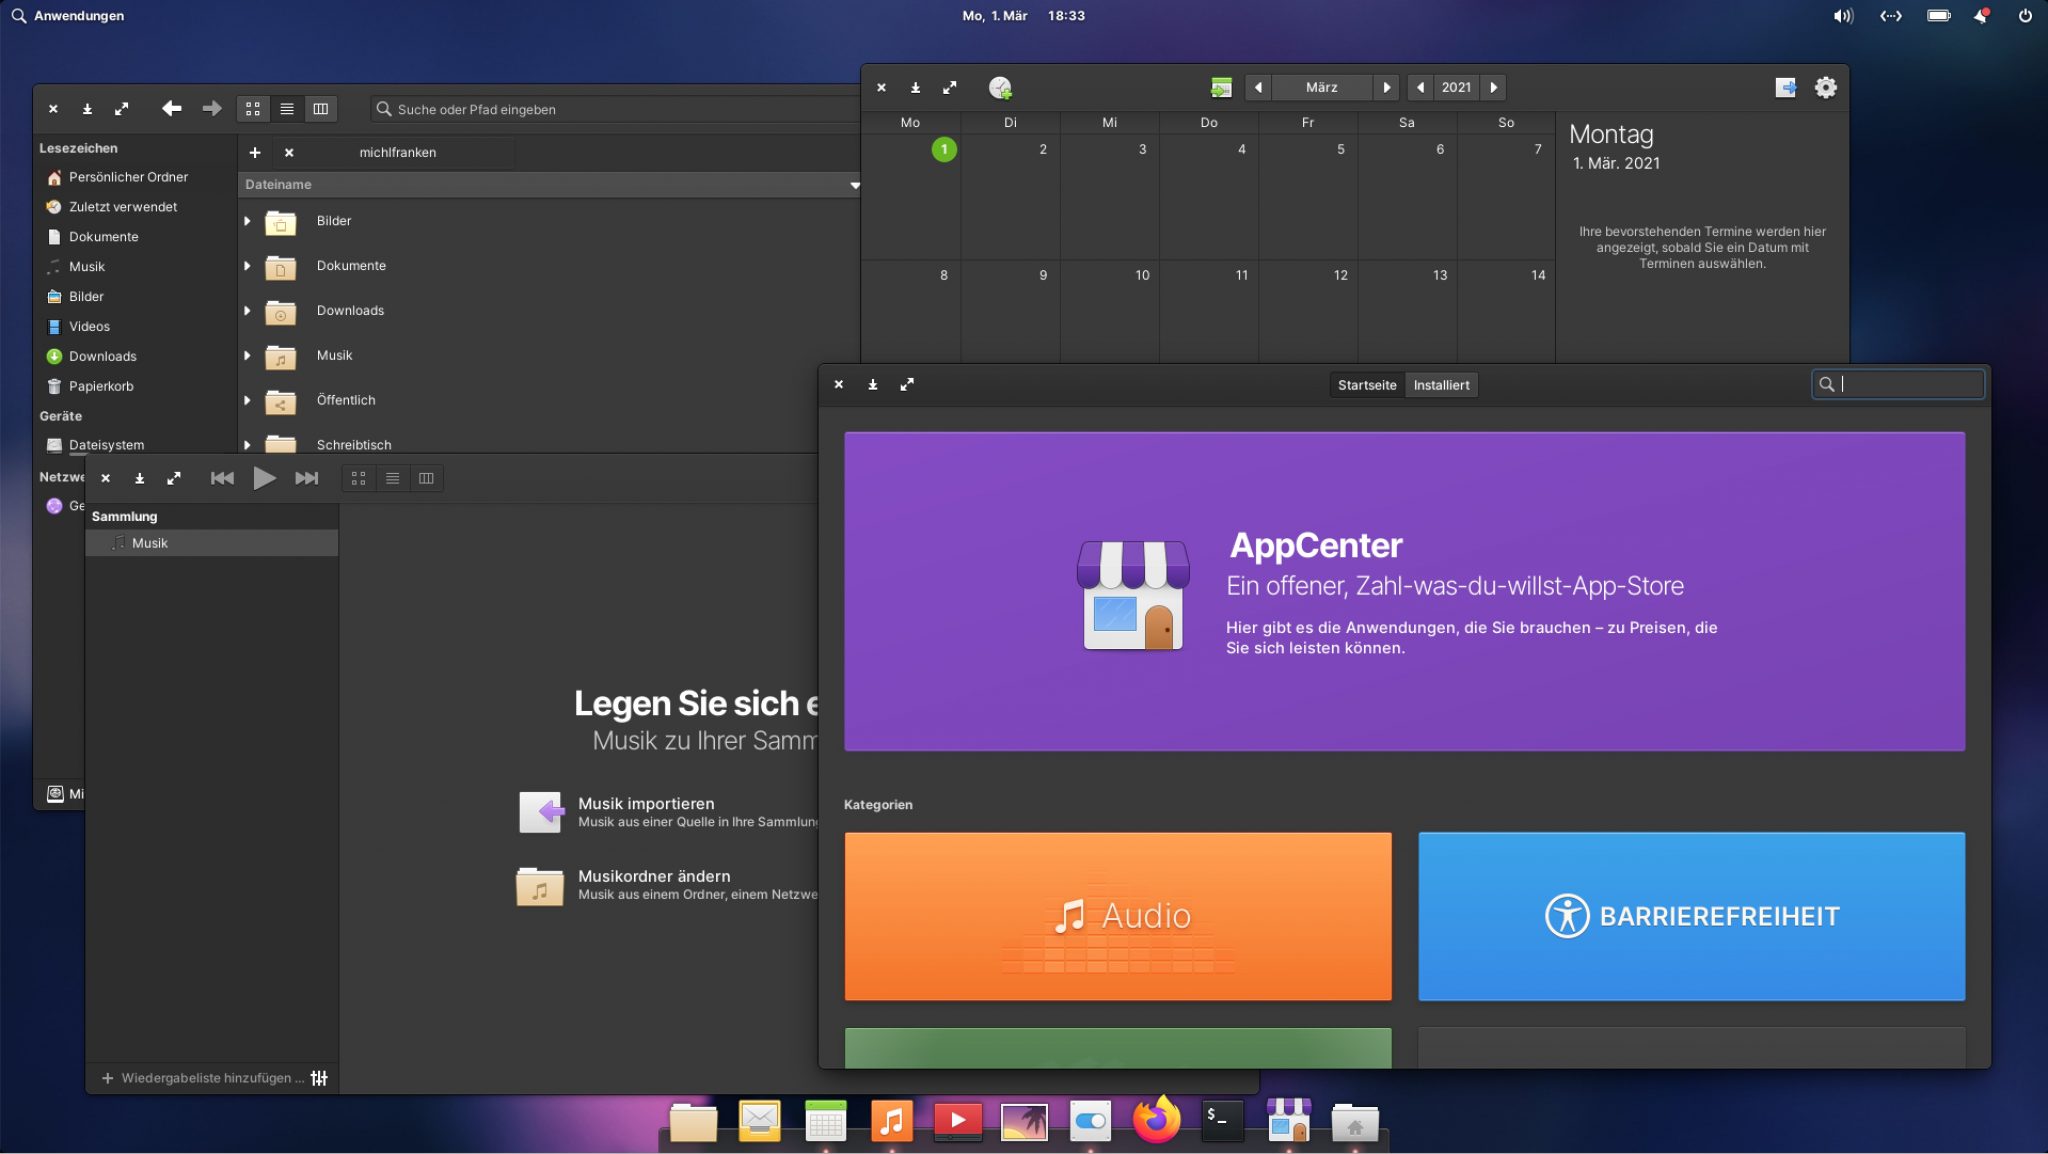Start playback in Music player
This screenshot has height=1154, width=2048.
[x=264, y=478]
